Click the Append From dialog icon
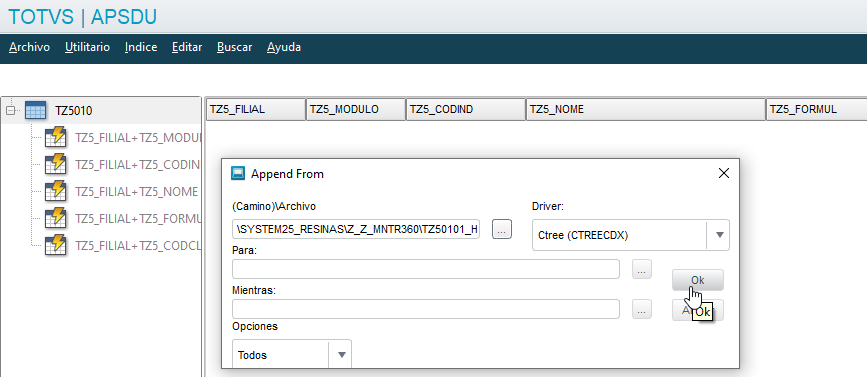The width and height of the screenshot is (867, 377). coord(238,174)
